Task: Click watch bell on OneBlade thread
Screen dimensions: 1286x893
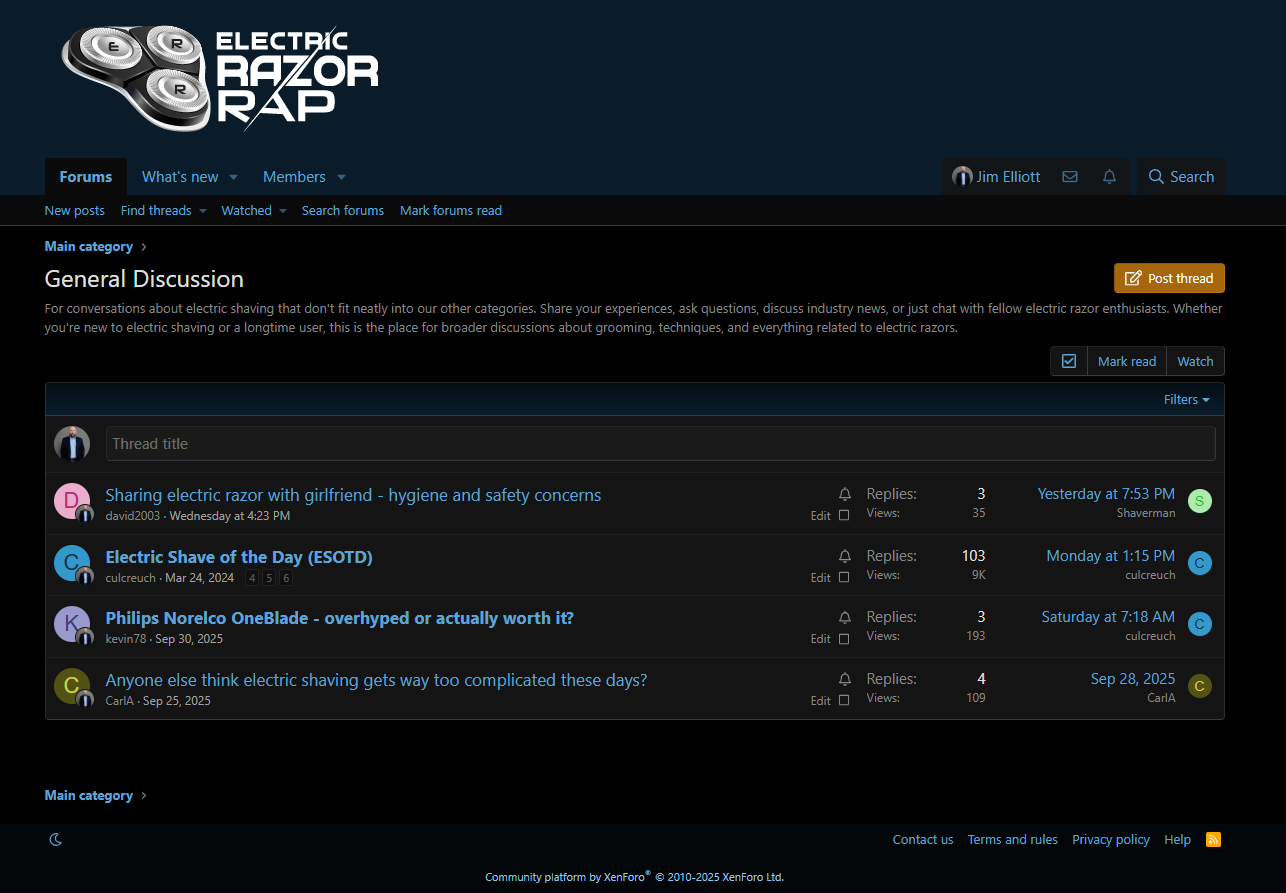Action: point(845,617)
